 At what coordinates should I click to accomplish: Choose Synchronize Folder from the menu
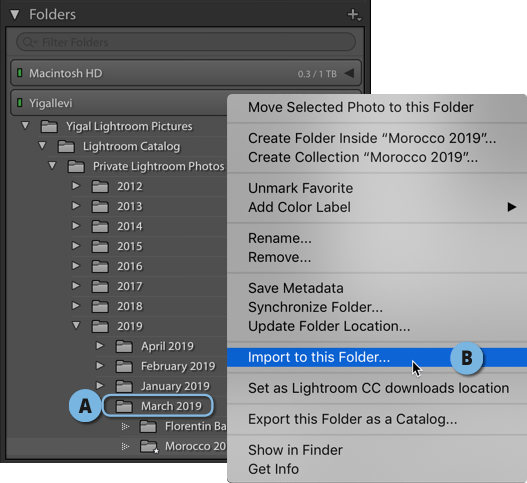[315, 307]
